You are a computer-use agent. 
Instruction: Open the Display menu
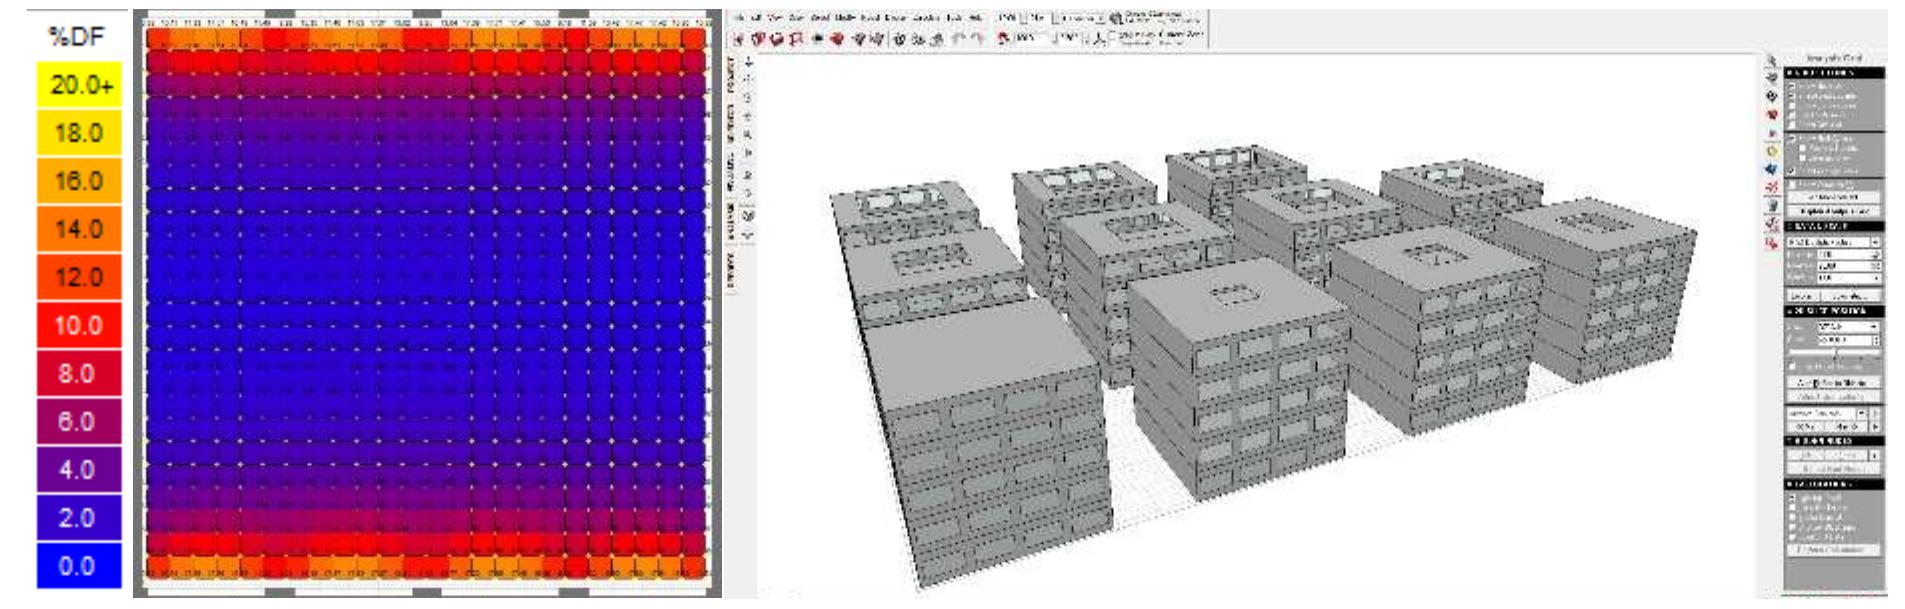coord(896,17)
